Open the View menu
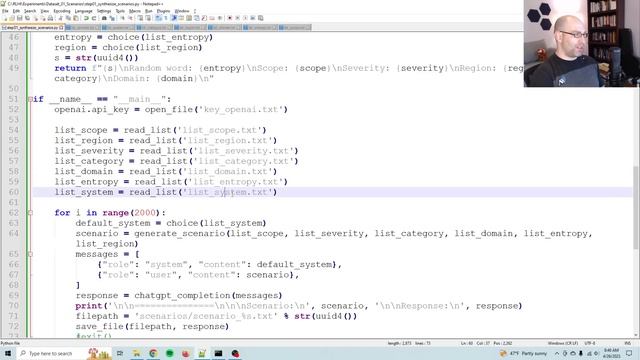Screen dimensions: 640x360 [45, 11]
